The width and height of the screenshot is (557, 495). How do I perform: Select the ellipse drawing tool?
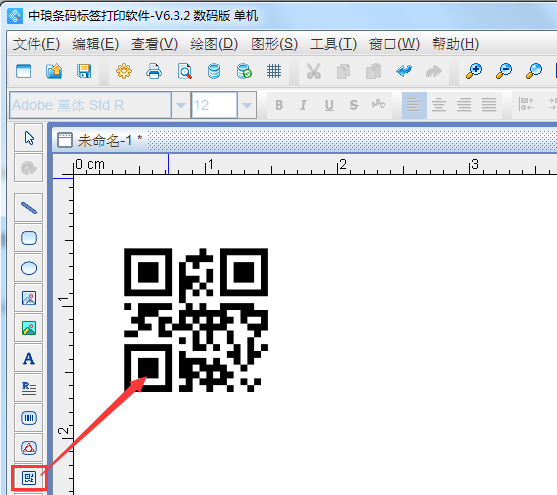pos(29,268)
